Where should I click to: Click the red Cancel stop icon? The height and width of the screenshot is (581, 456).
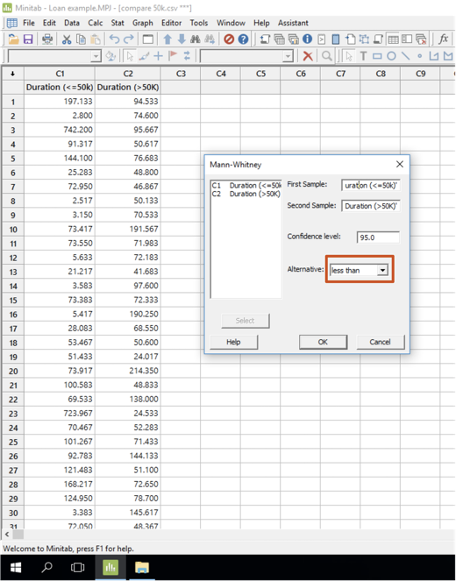click(229, 39)
